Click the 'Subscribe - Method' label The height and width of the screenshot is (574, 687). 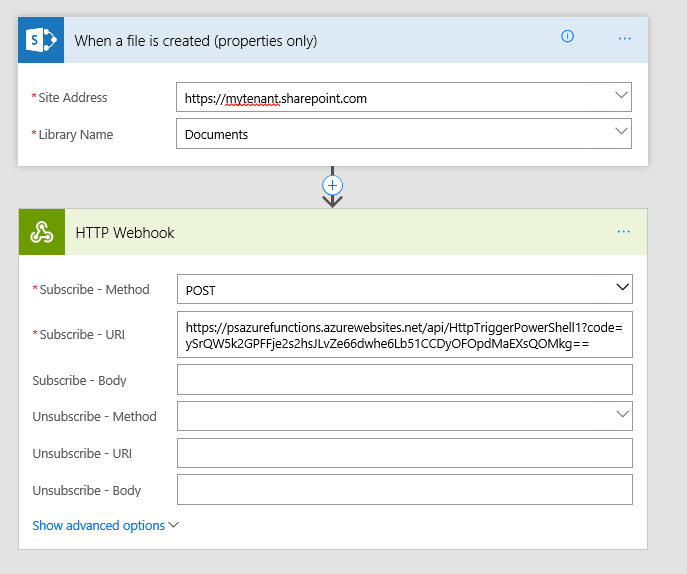click(x=95, y=290)
